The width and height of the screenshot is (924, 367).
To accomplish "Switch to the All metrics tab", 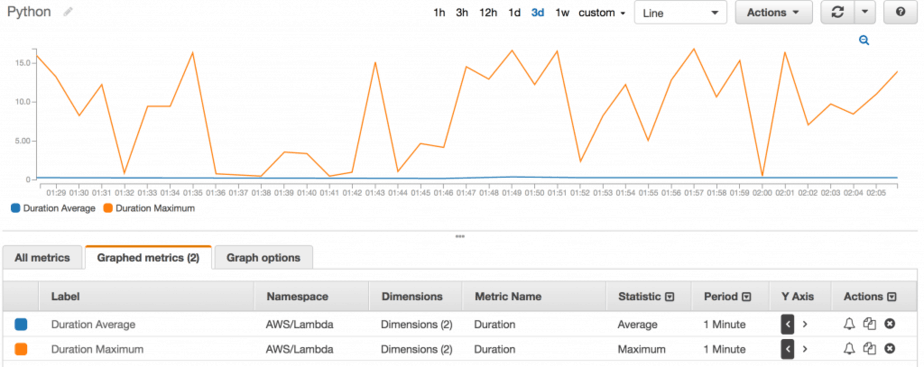I will [x=42, y=257].
